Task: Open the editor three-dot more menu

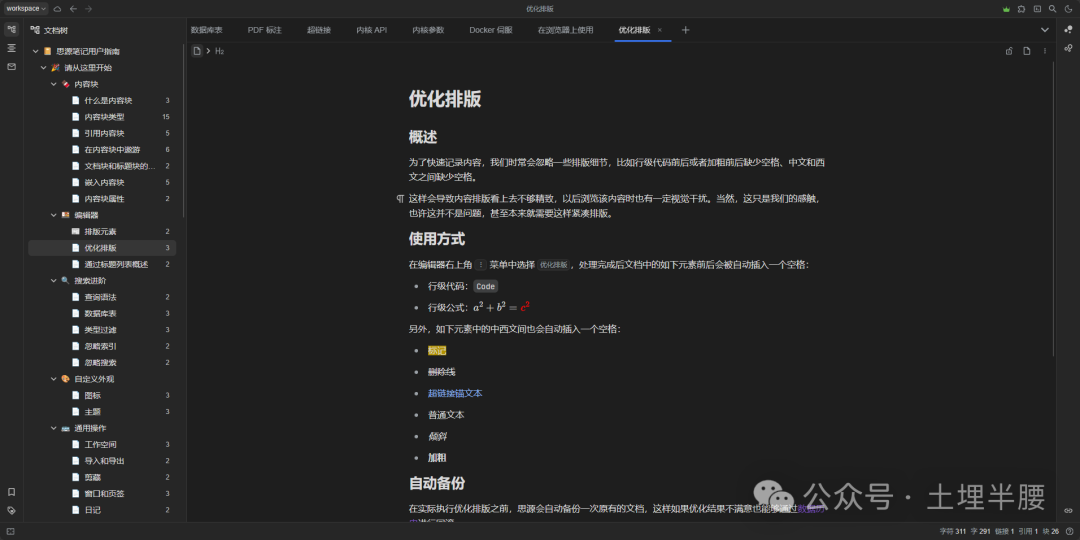Action: tap(1044, 51)
